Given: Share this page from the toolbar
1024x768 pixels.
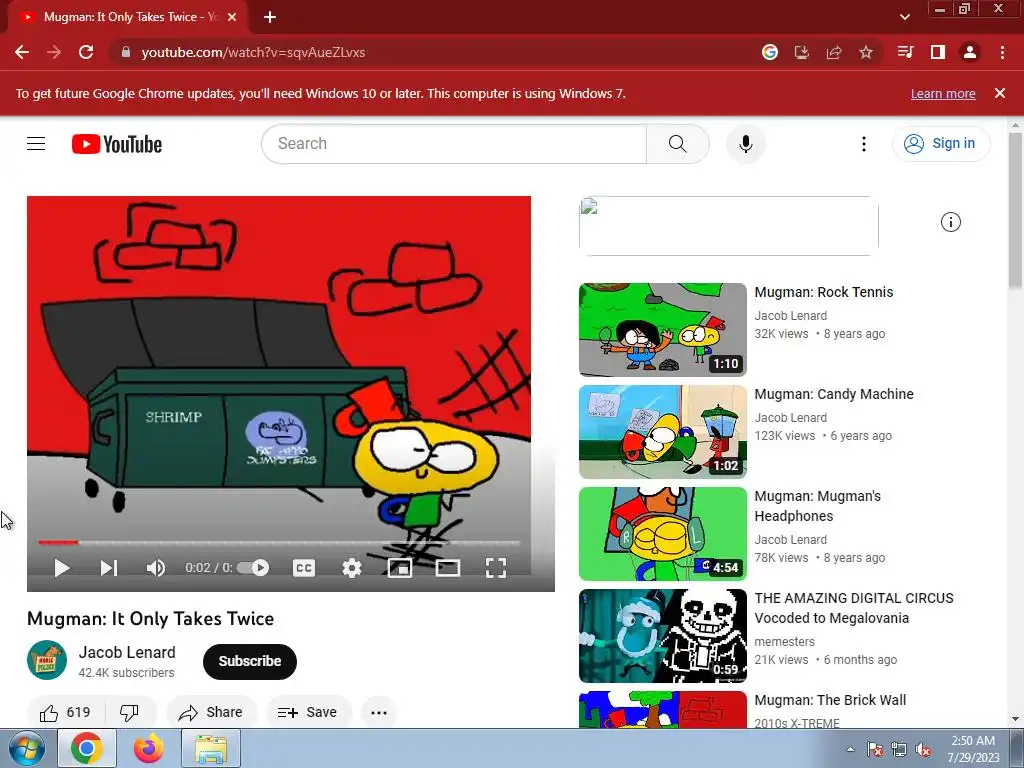Looking at the screenshot, I should tap(834, 52).
